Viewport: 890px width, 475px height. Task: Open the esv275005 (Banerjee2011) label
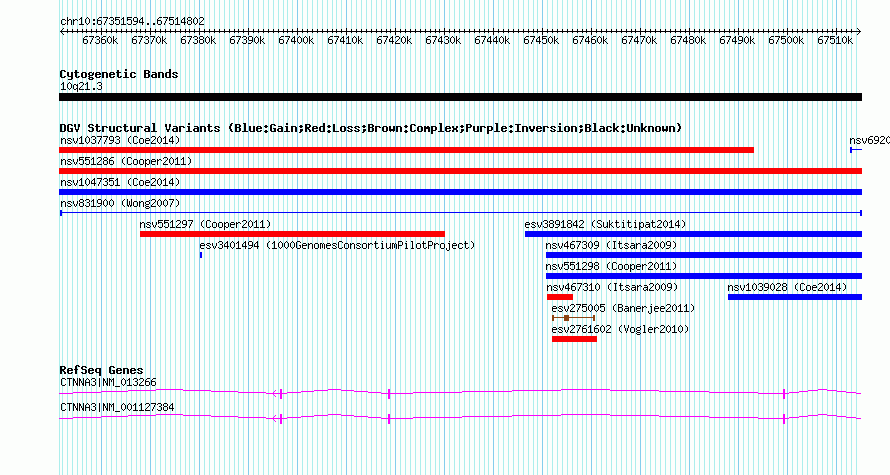tap(623, 308)
